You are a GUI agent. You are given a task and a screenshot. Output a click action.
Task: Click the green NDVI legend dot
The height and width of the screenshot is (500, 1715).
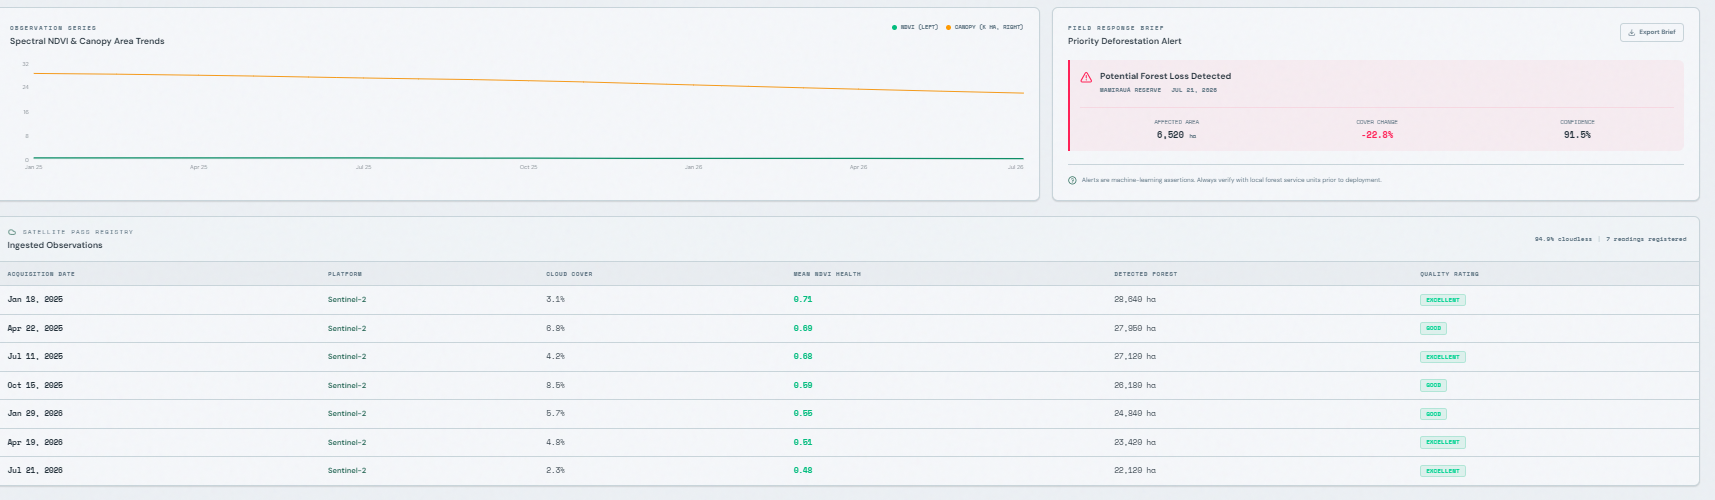894,27
